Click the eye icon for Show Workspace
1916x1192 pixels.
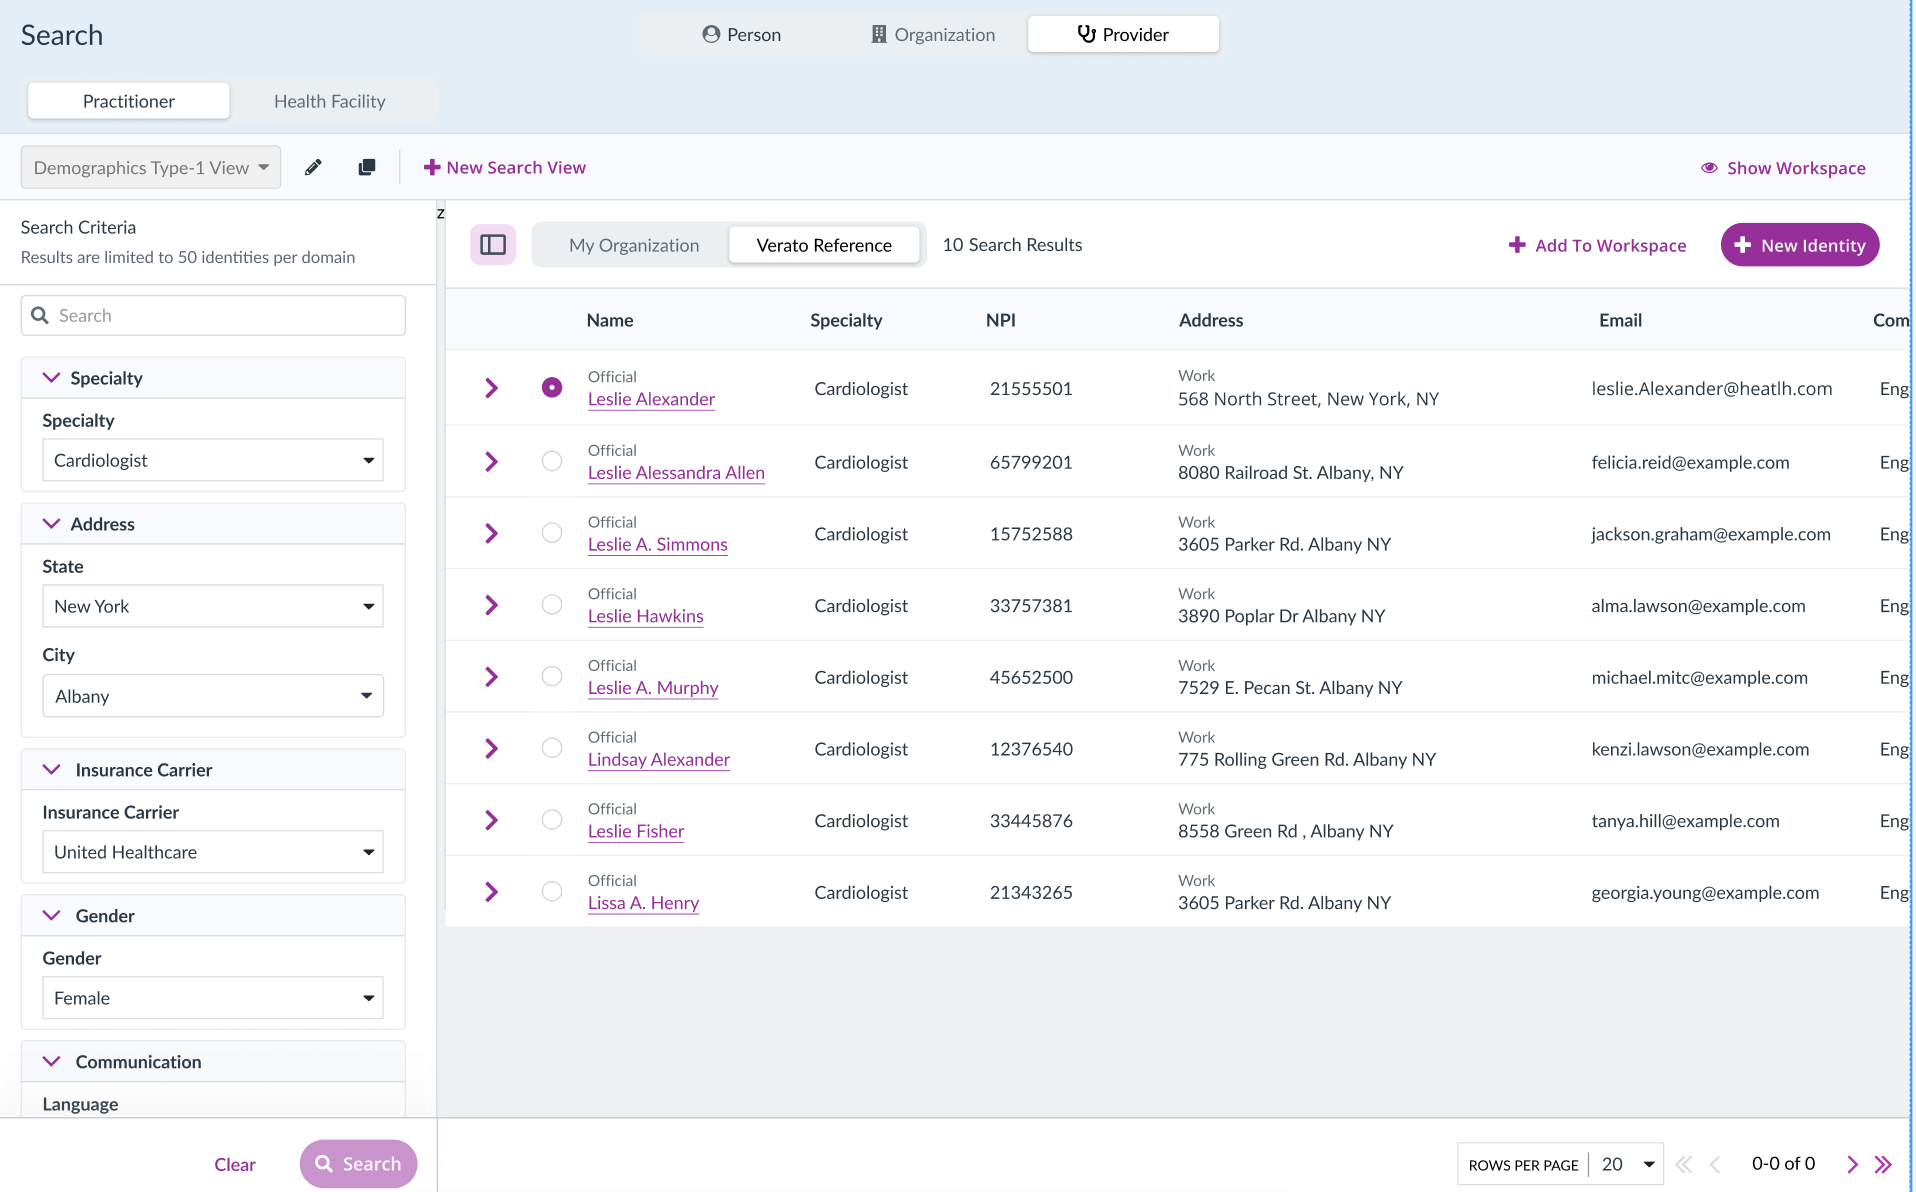pos(1709,168)
